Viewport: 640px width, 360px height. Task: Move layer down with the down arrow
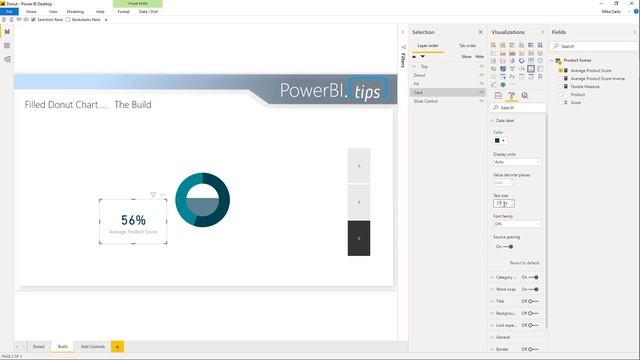[422, 57]
